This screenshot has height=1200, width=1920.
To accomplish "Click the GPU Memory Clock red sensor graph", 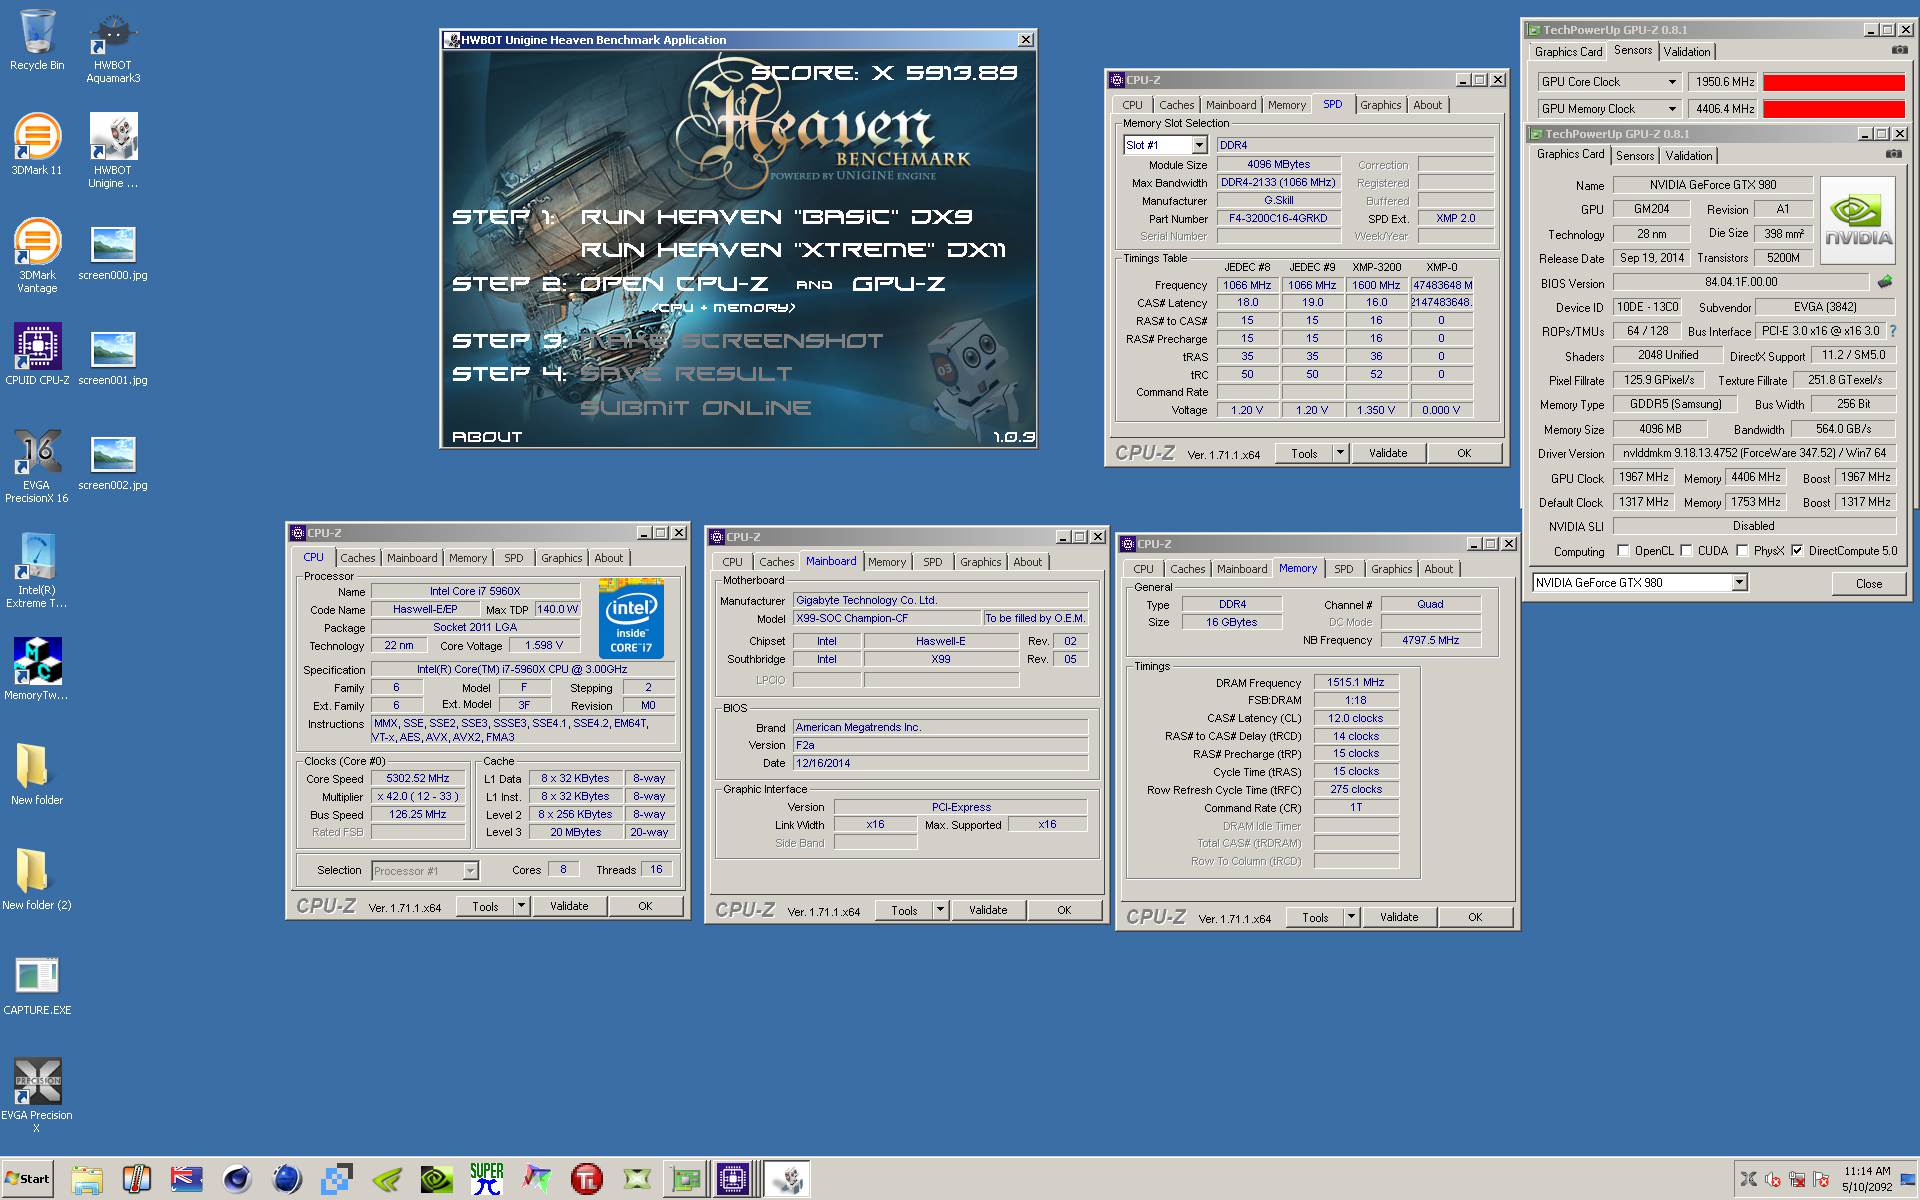I will coord(1833,109).
